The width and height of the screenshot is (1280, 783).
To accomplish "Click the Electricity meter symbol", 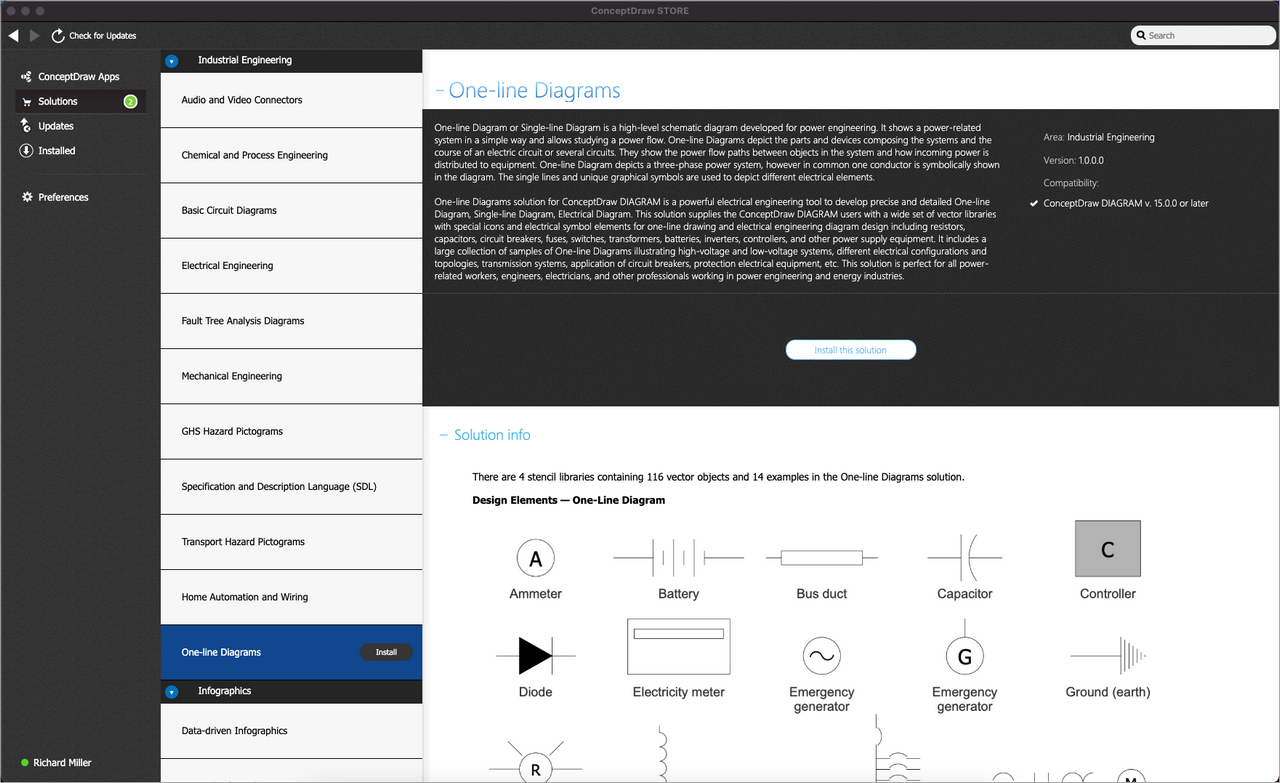I will [679, 646].
